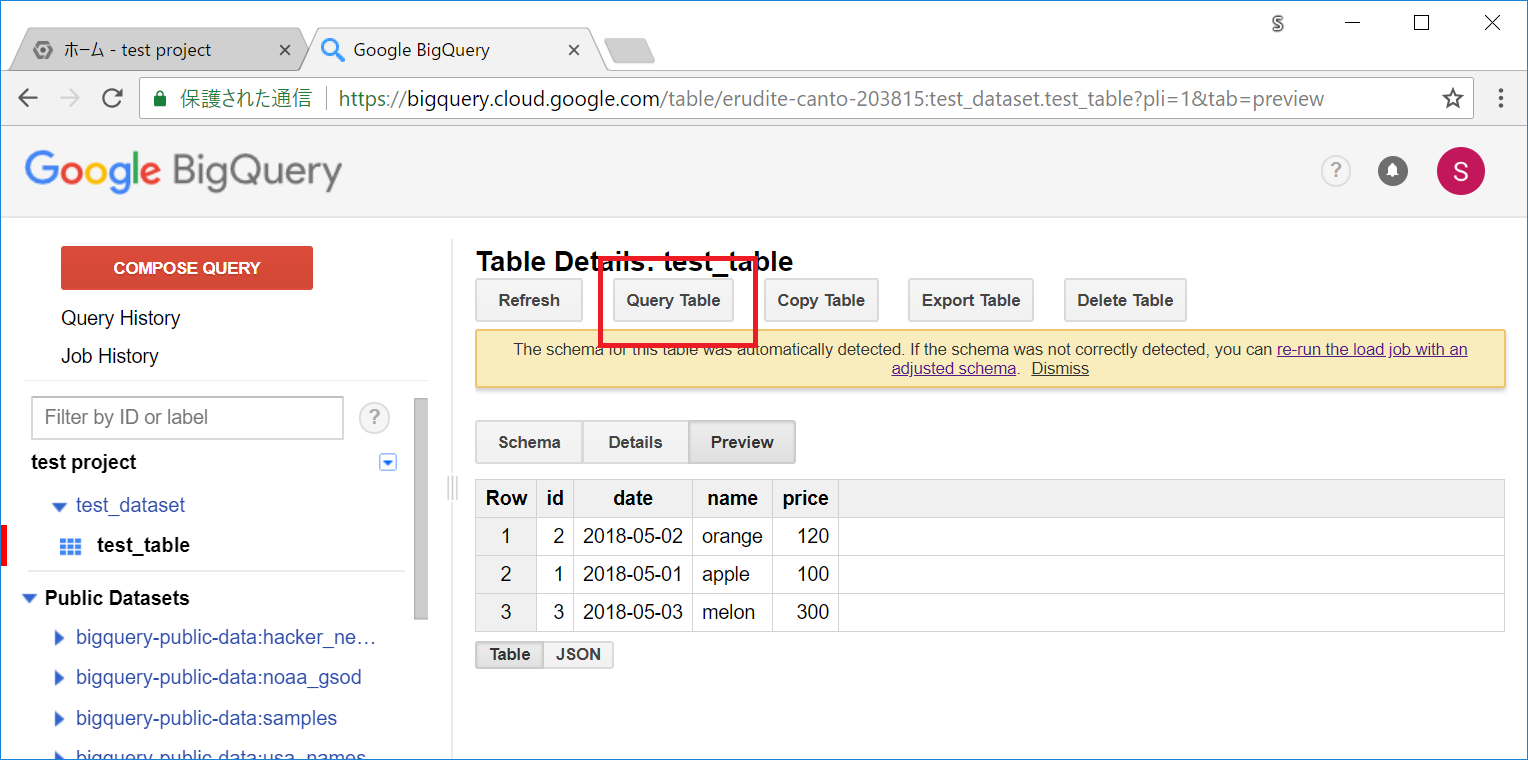Click the Export Table button
This screenshot has height=760, width=1528.
click(x=971, y=300)
